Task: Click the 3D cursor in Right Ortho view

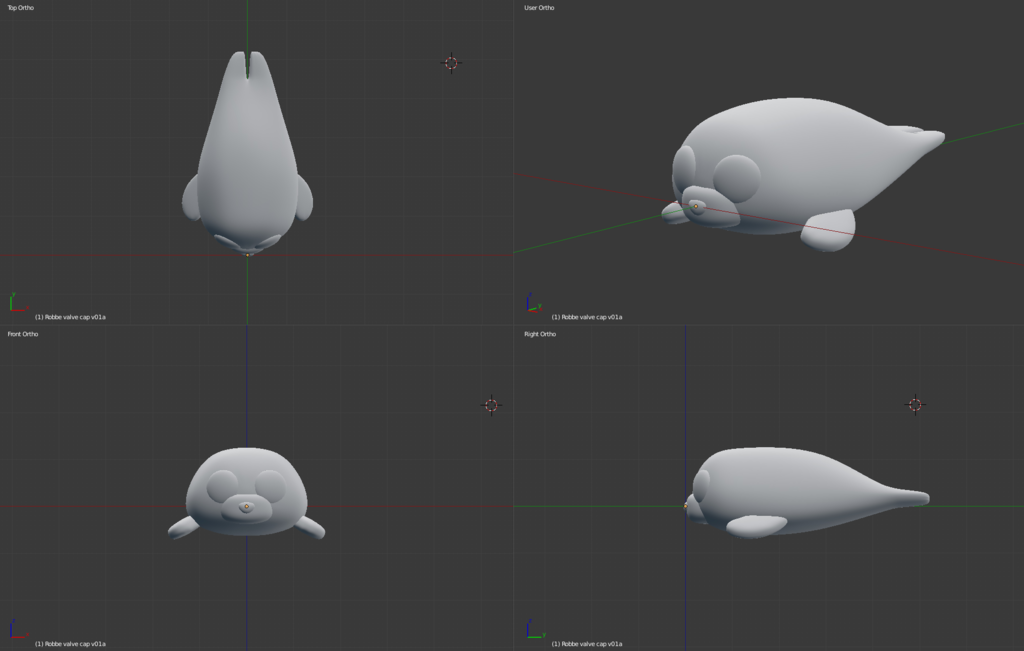Action: pyautogui.click(x=915, y=405)
